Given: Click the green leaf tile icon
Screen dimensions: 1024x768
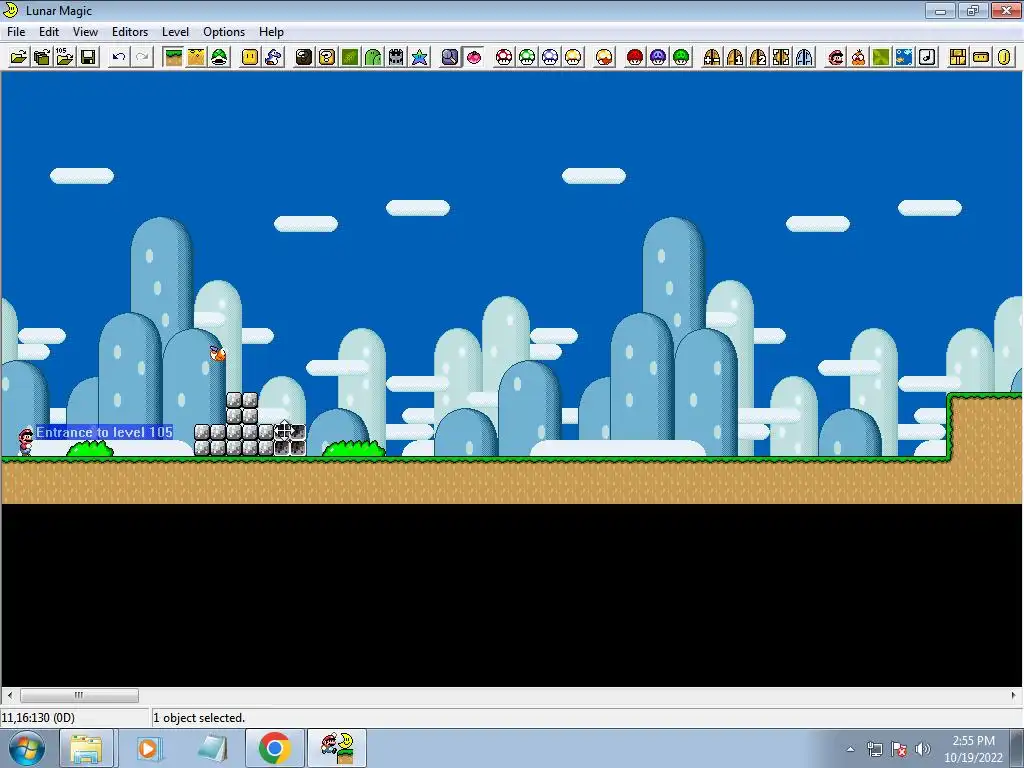Looking at the screenshot, I should point(350,57).
